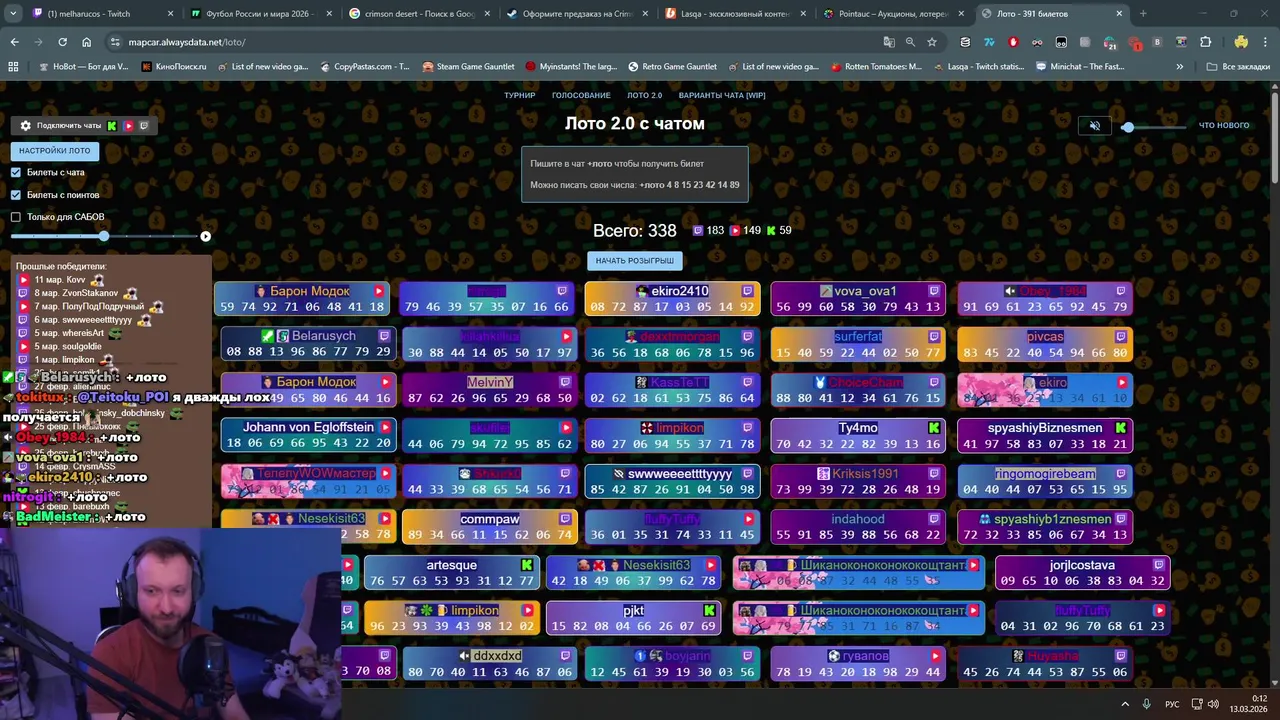Viewport: 1280px width, 720px height.
Task: Click the taskbar volume icon
Action: (x=1213, y=704)
